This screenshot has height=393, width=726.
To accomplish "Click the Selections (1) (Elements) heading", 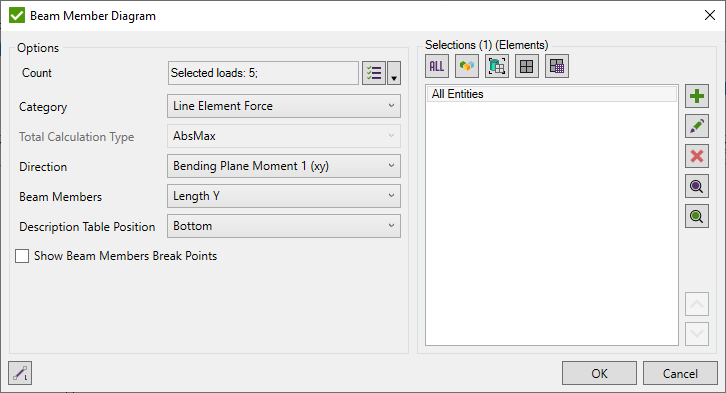I will pos(487,45).
